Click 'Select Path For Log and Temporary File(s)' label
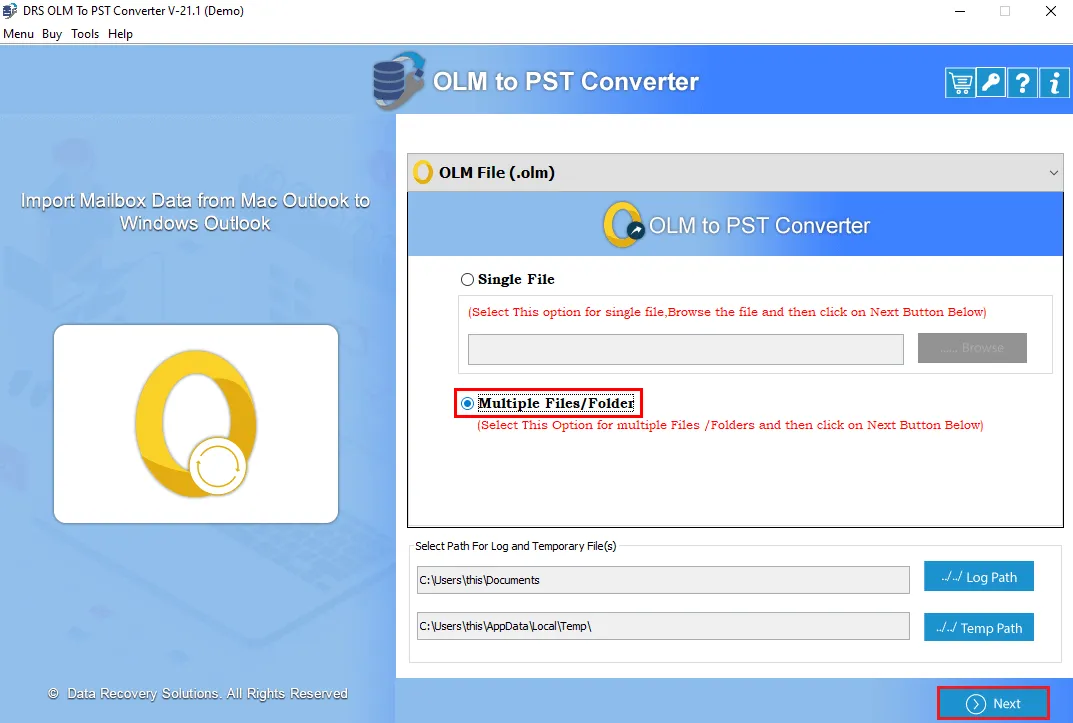Screen dimensions: 1073x723 coord(515,546)
